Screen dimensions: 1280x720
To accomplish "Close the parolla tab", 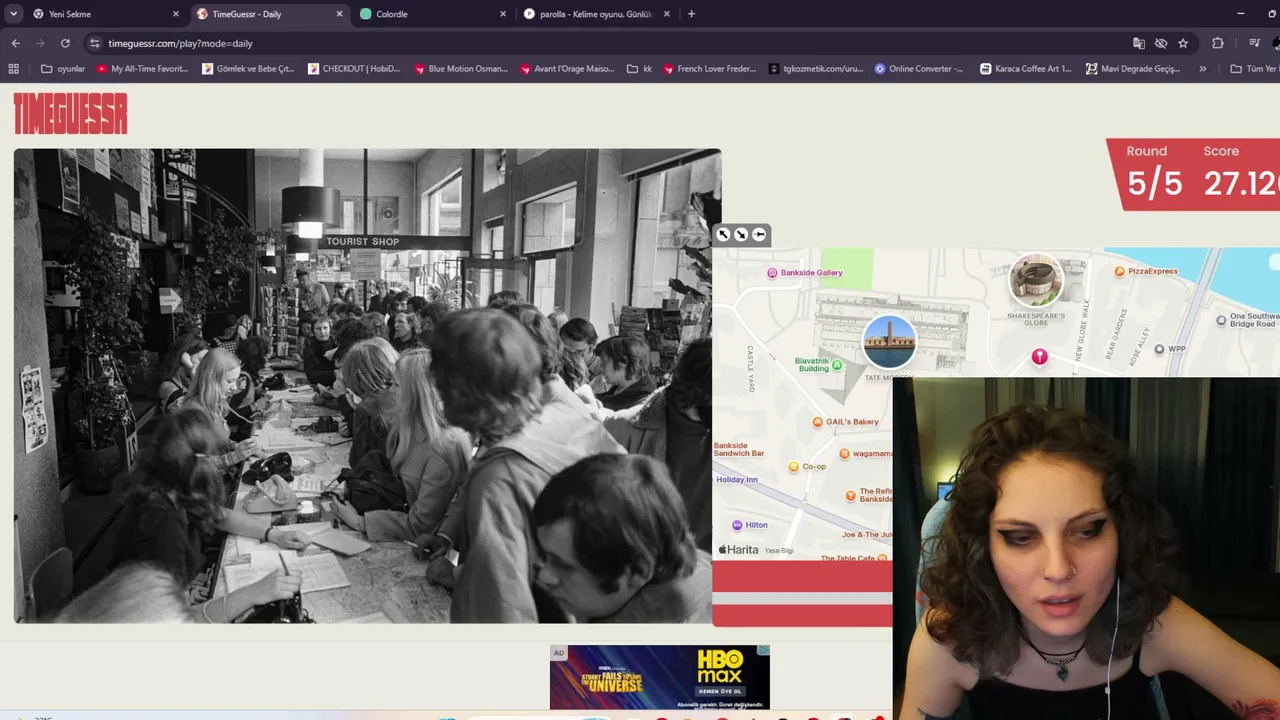I will pyautogui.click(x=667, y=14).
